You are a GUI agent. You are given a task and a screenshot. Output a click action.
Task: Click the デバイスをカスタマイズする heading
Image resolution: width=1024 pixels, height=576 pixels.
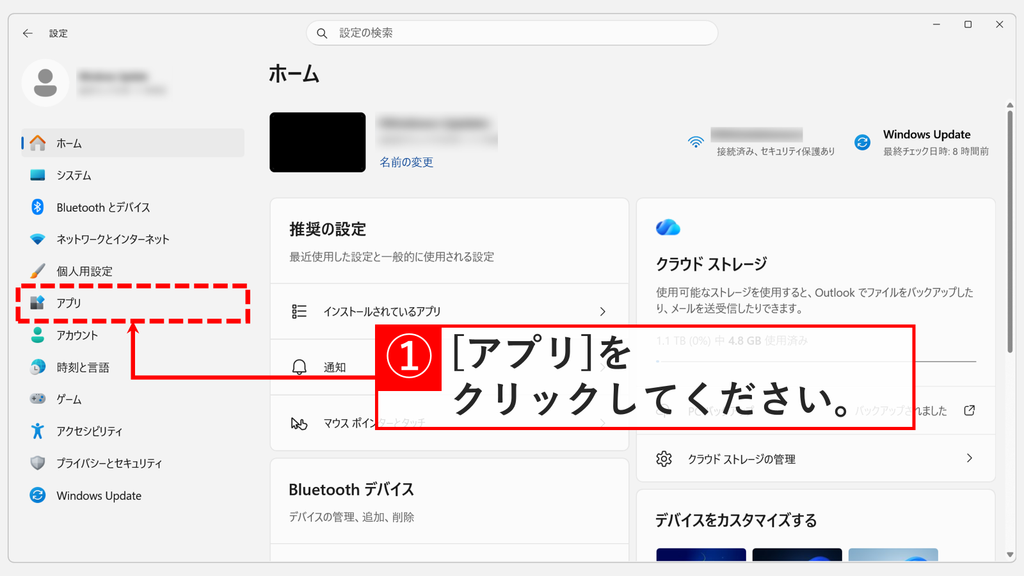click(736, 520)
